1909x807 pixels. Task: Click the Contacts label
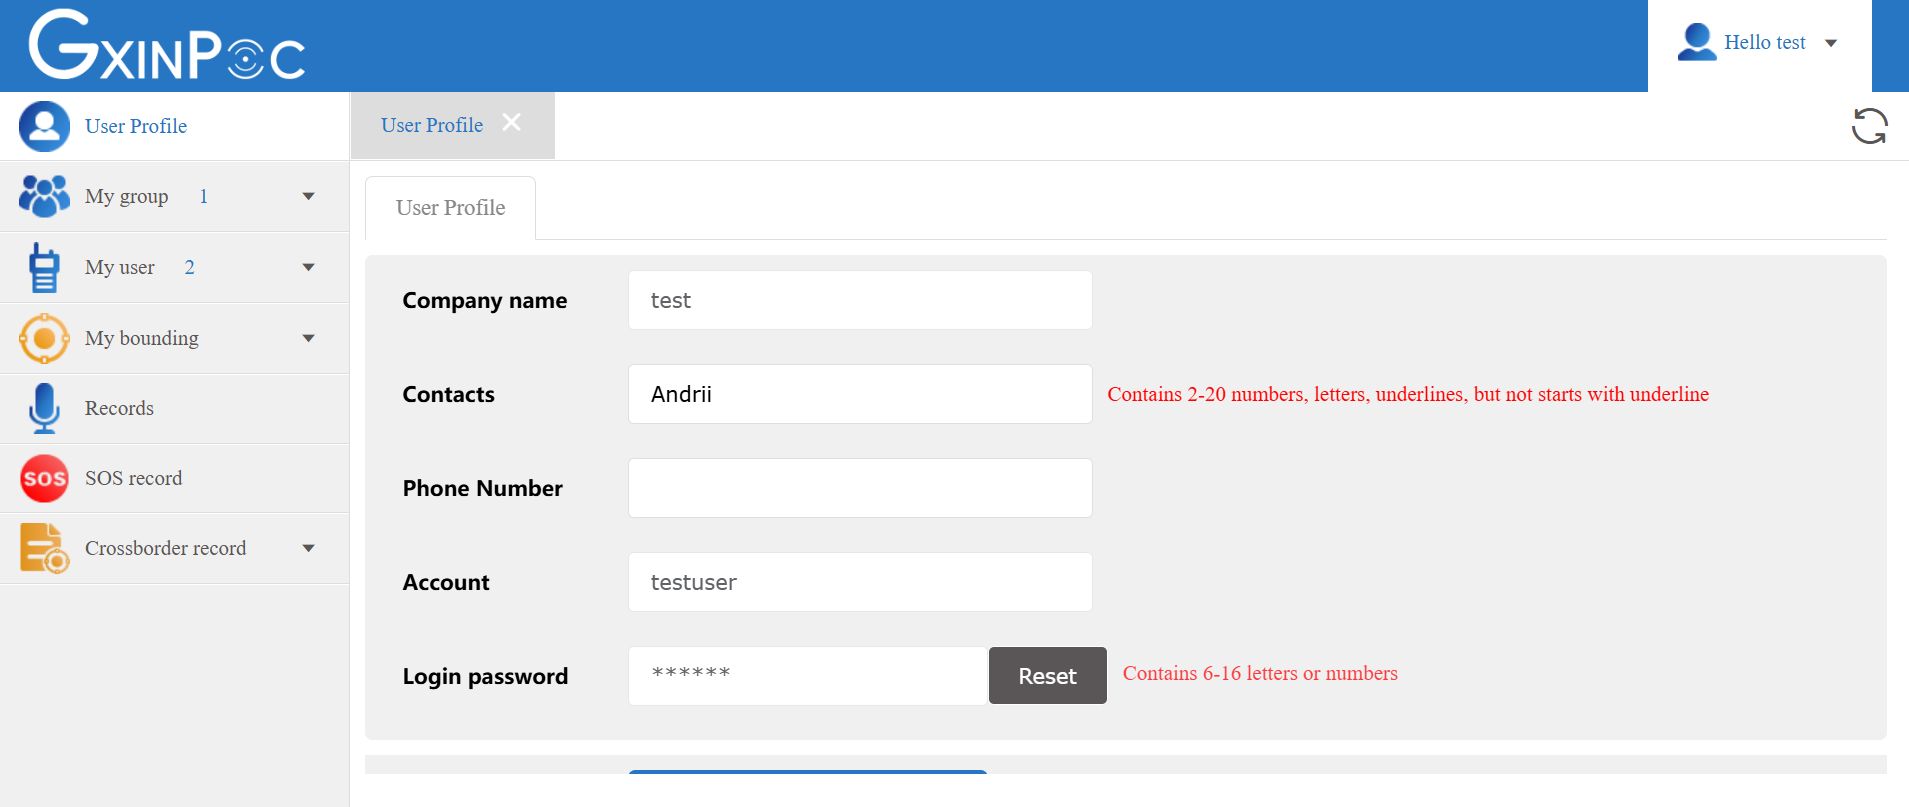(448, 394)
